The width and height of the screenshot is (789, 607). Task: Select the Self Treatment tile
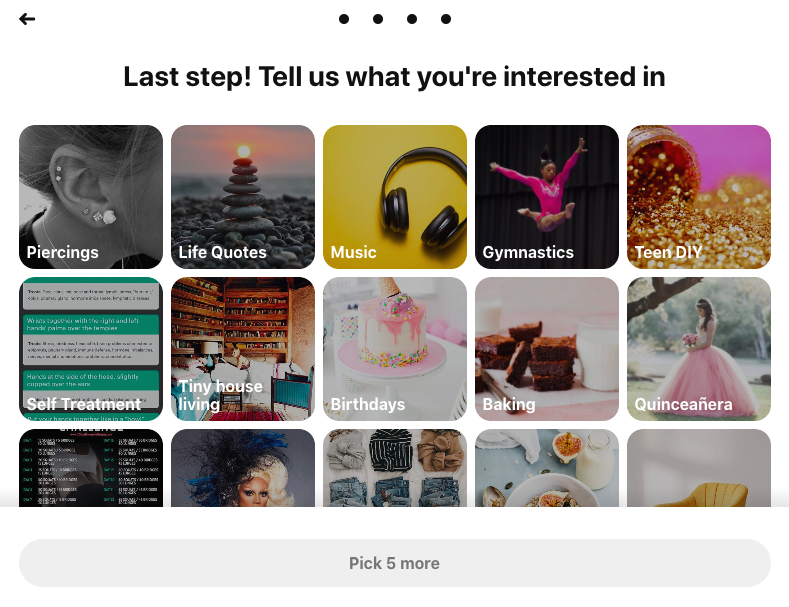click(x=91, y=349)
